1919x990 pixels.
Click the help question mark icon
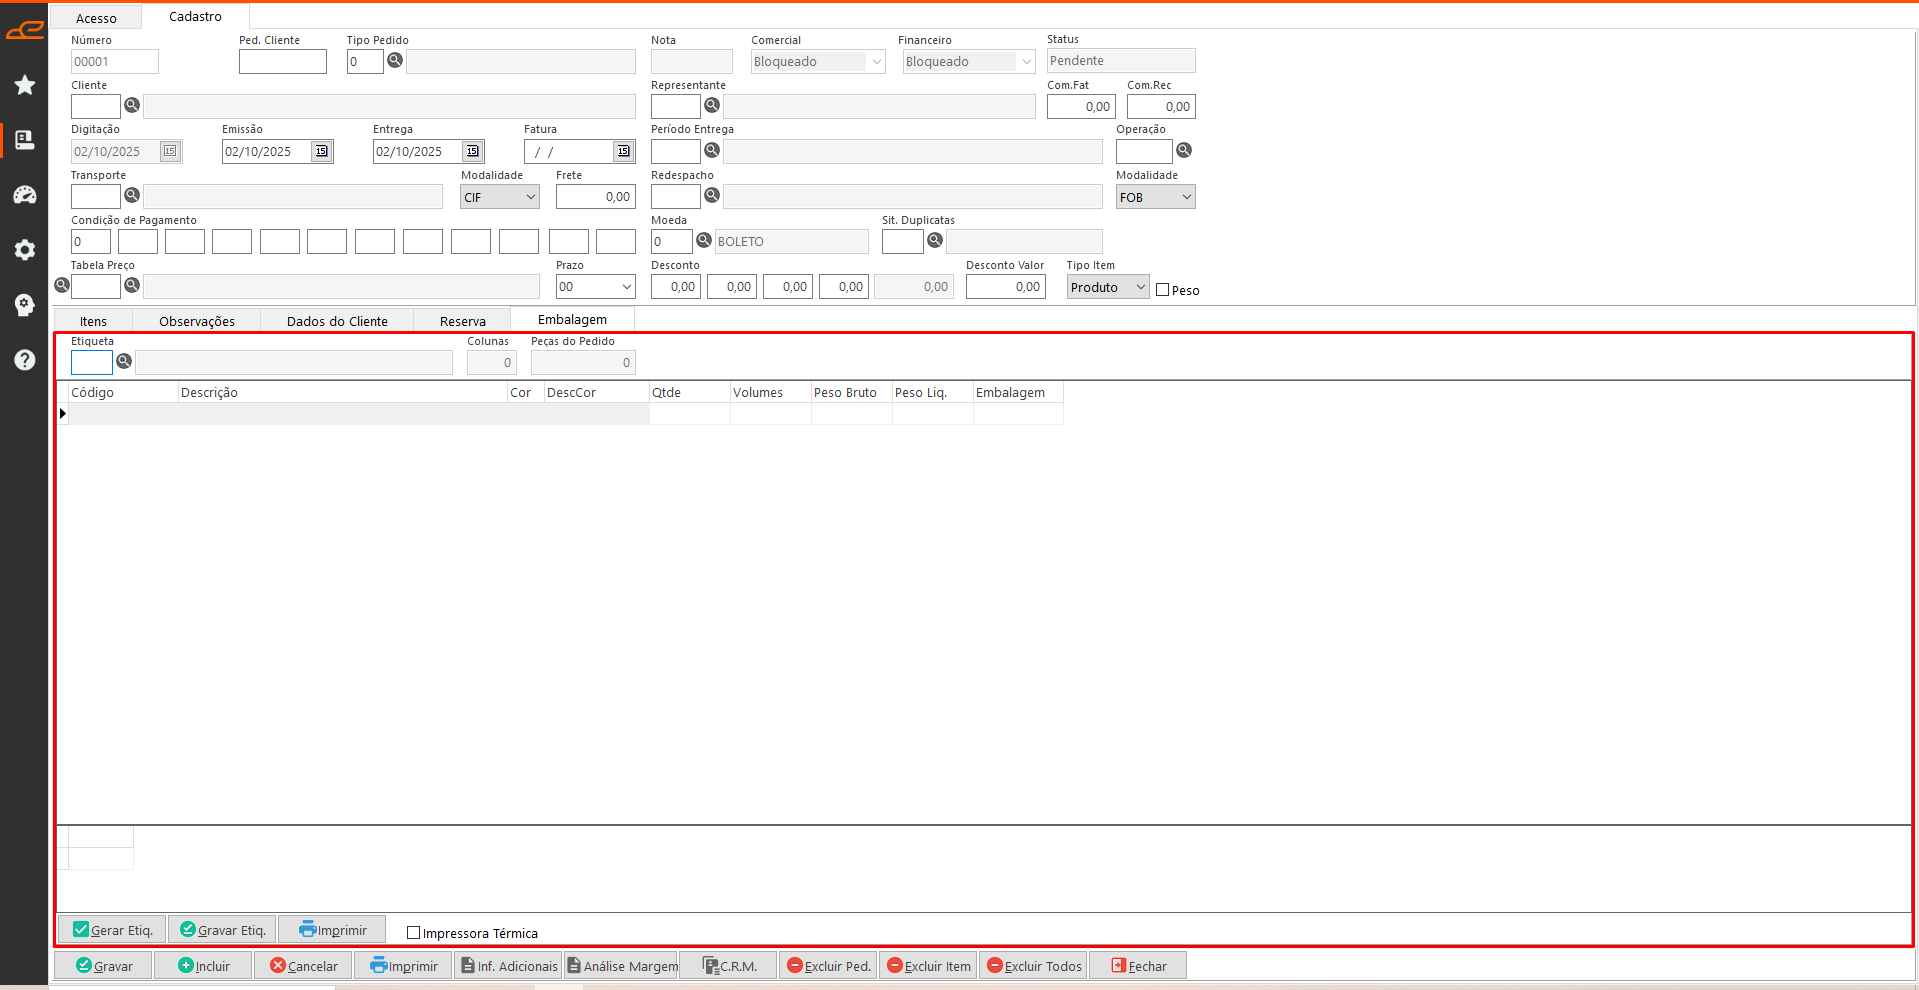point(25,360)
